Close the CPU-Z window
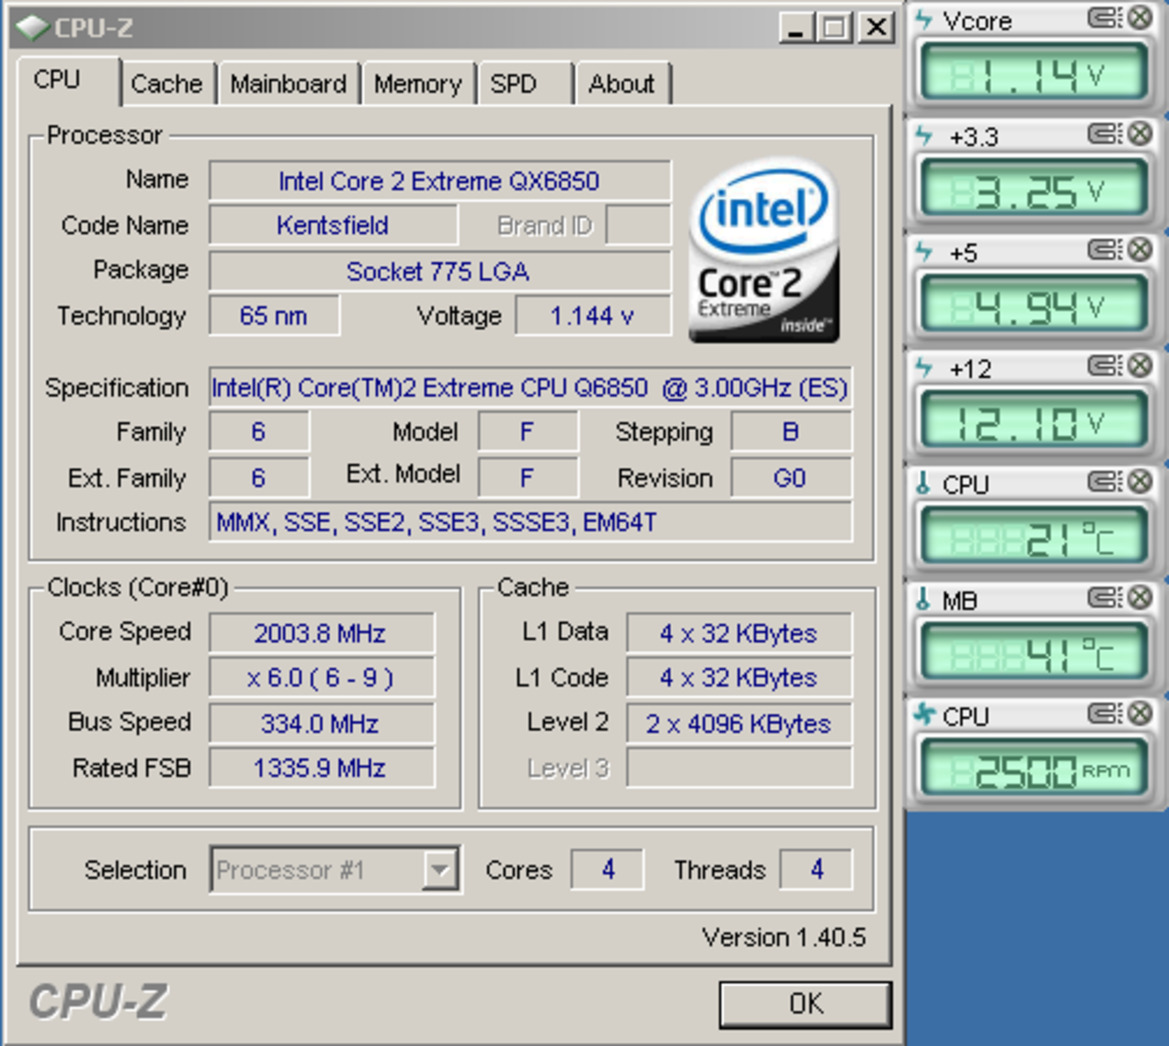Viewport: 1169px width, 1046px height. tap(877, 28)
